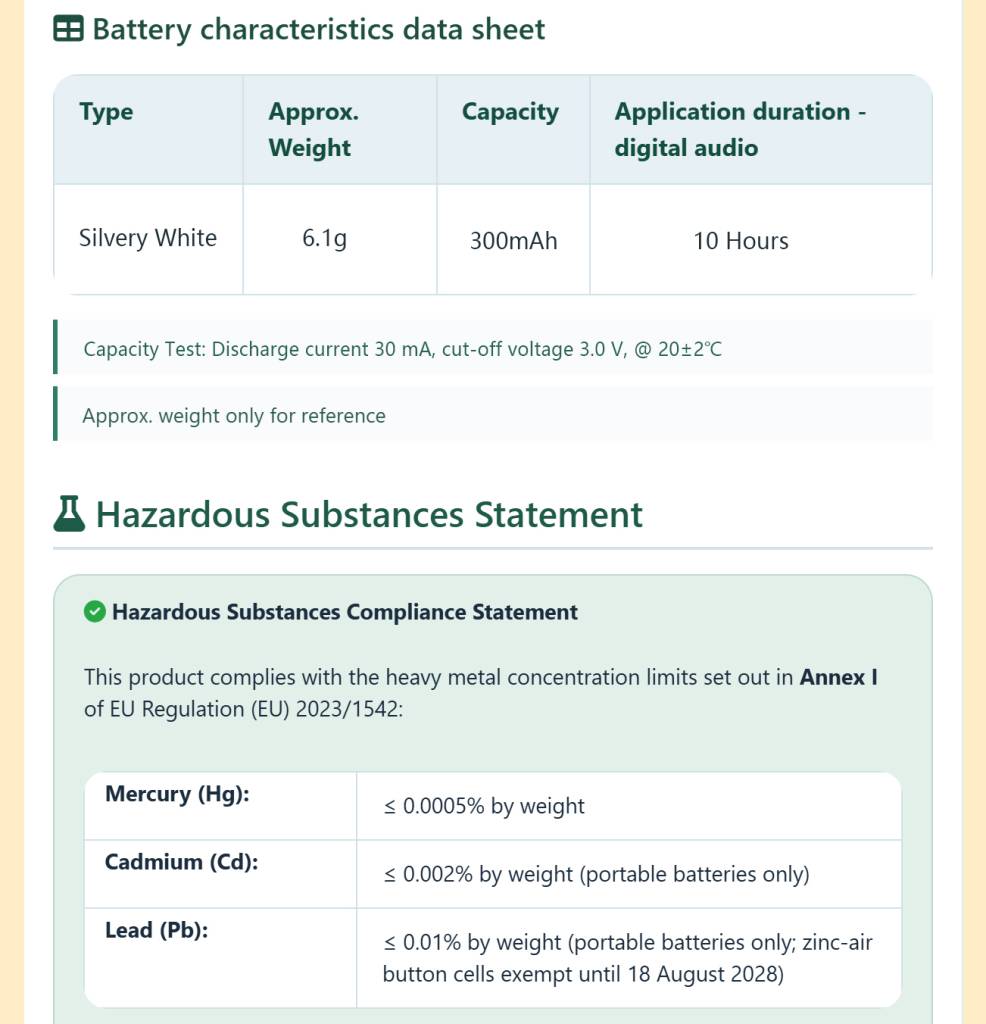Select the Silvery White cell
Screen dimensions: 986x1024
(148, 238)
